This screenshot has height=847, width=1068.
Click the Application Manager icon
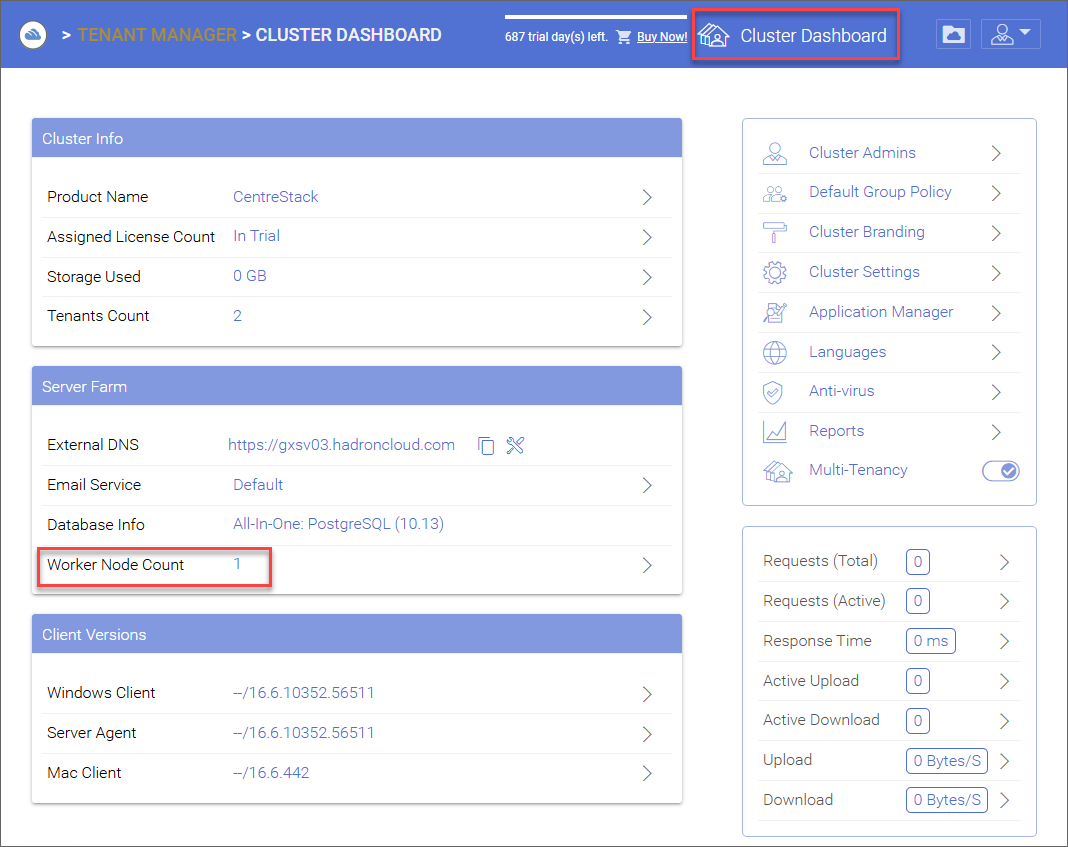coord(774,313)
